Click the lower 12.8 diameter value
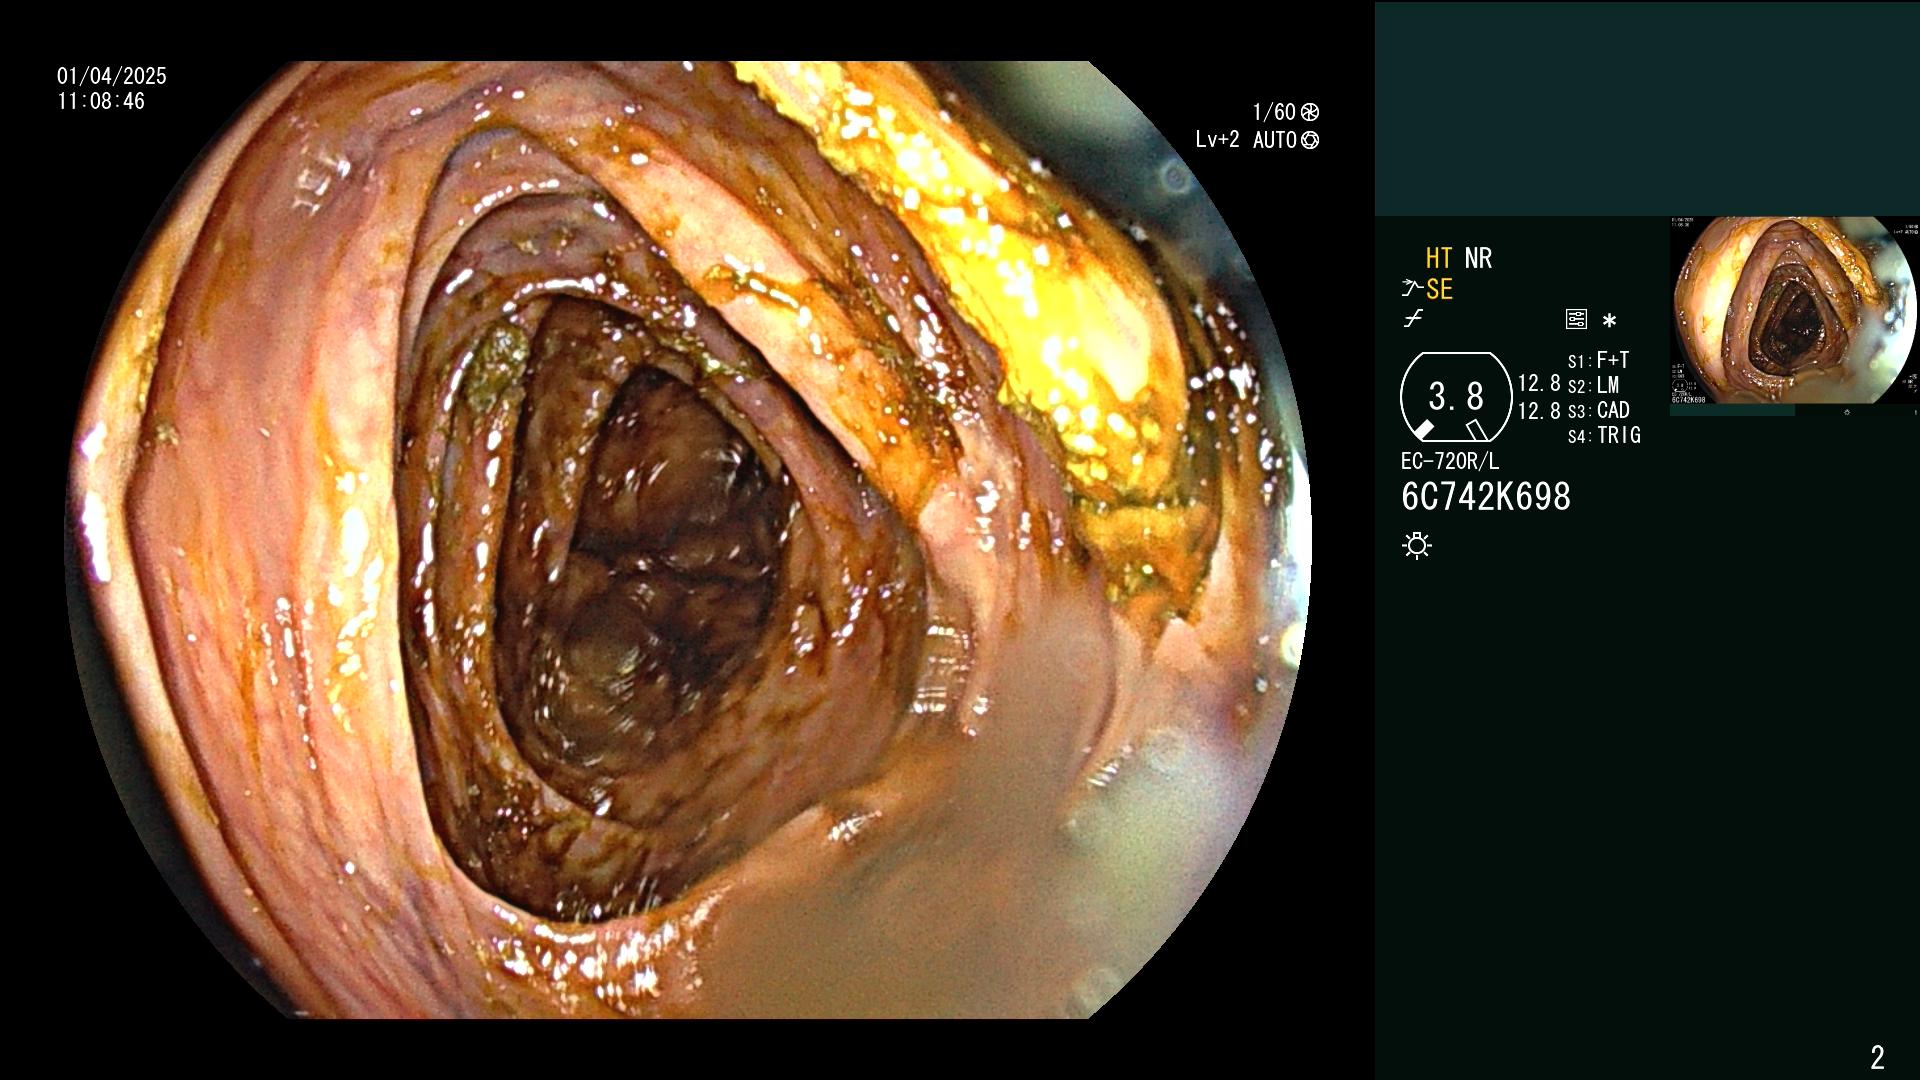Image resolution: width=1920 pixels, height=1080 pixels. pos(1539,410)
